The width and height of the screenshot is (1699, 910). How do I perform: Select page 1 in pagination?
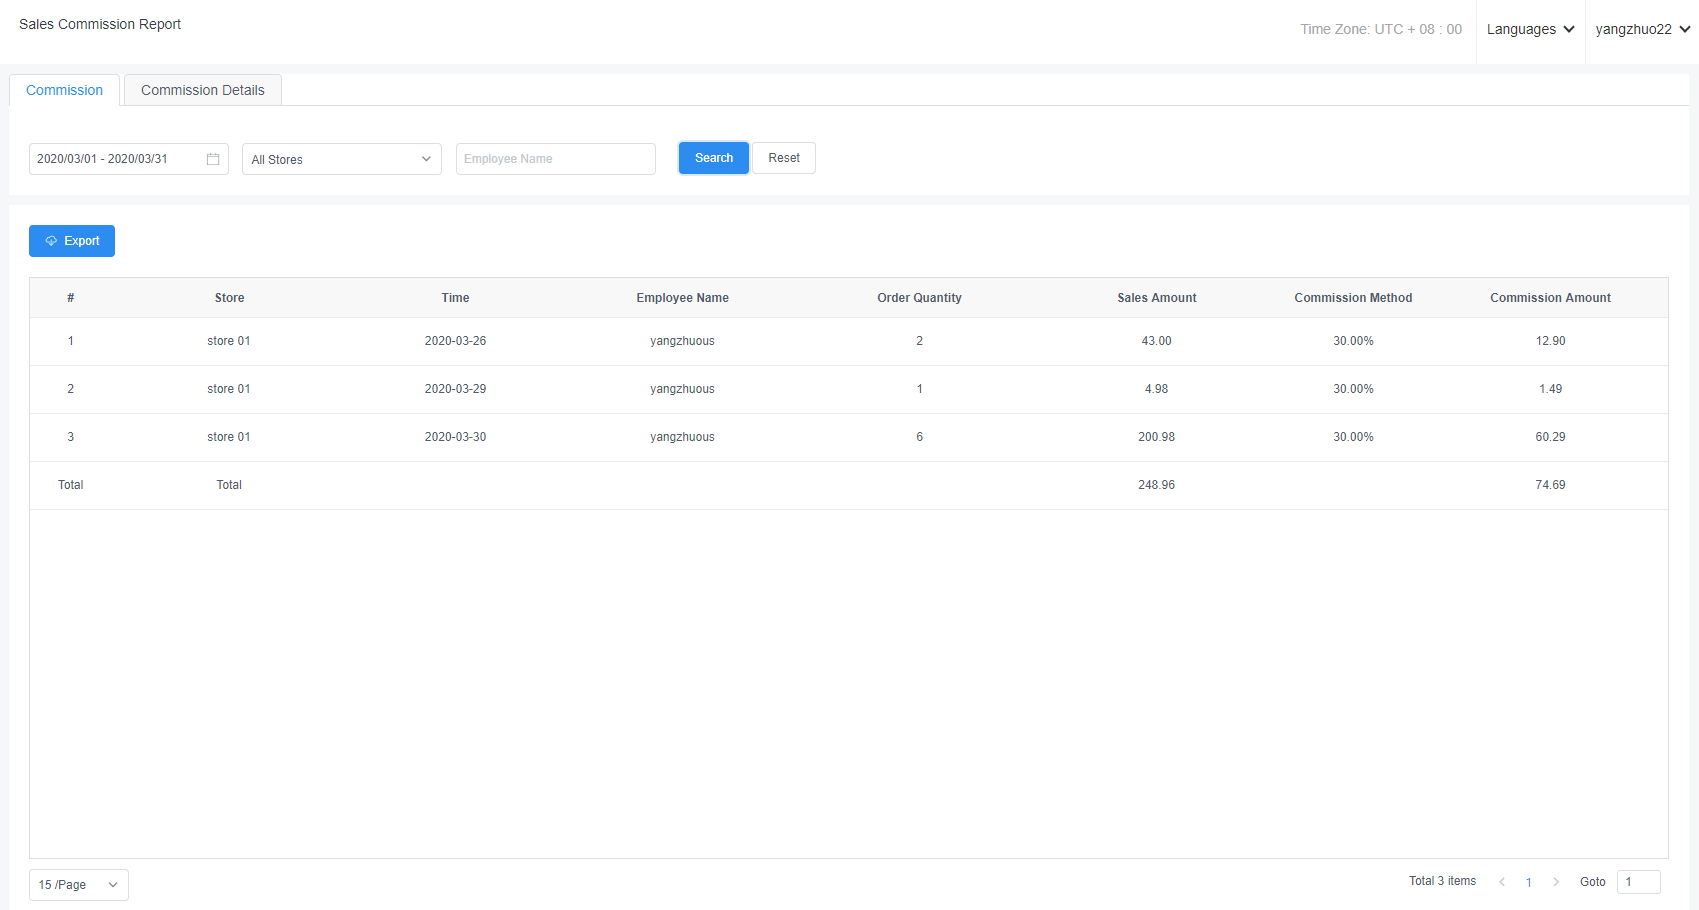[1528, 882]
